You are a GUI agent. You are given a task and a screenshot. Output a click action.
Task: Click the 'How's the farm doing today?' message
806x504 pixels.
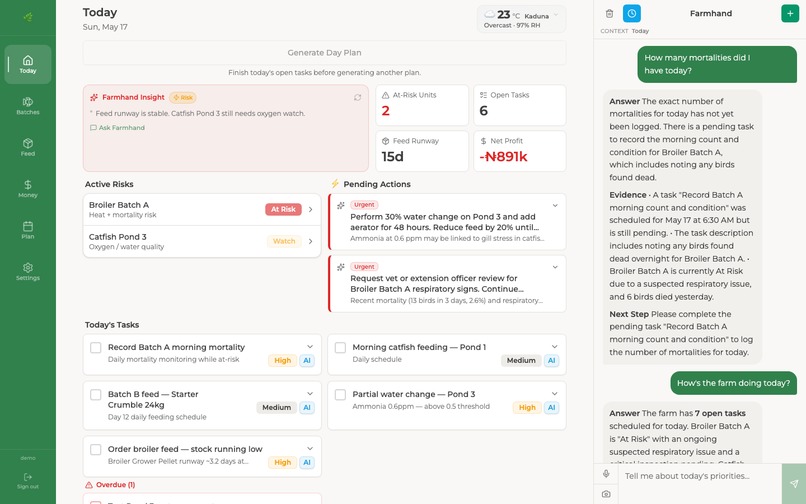(734, 383)
